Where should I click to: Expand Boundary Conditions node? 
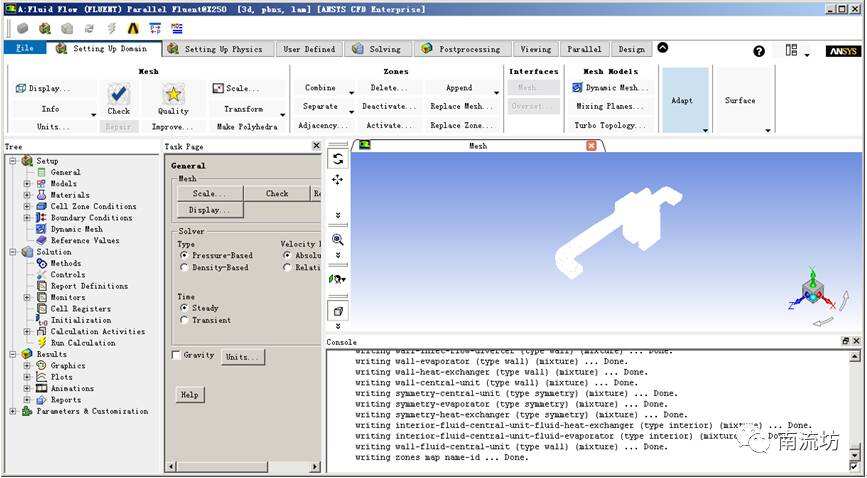pos(27,218)
